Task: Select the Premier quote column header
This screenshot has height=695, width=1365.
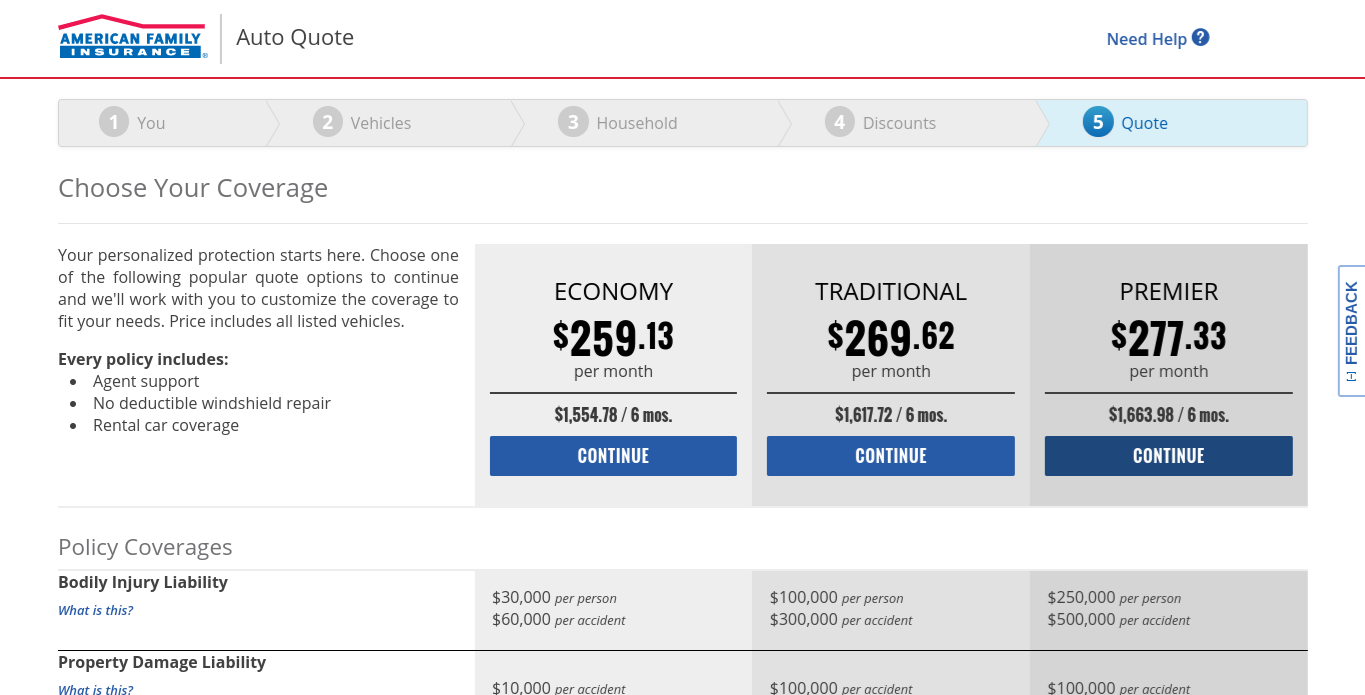Action: [1168, 291]
